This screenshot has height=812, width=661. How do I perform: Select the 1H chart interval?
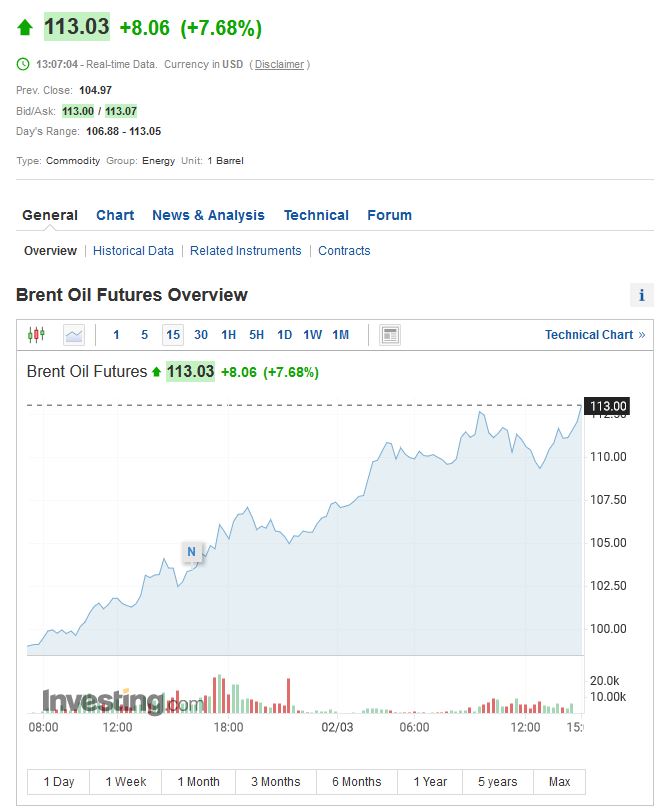[x=229, y=335]
